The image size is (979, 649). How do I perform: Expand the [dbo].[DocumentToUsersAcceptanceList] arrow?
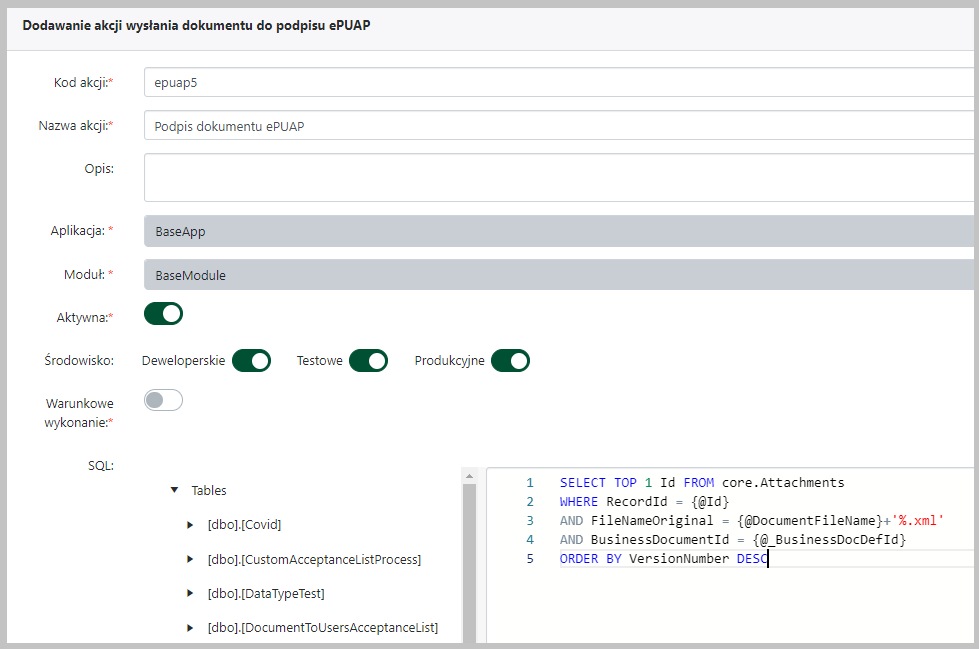pos(191,627)
